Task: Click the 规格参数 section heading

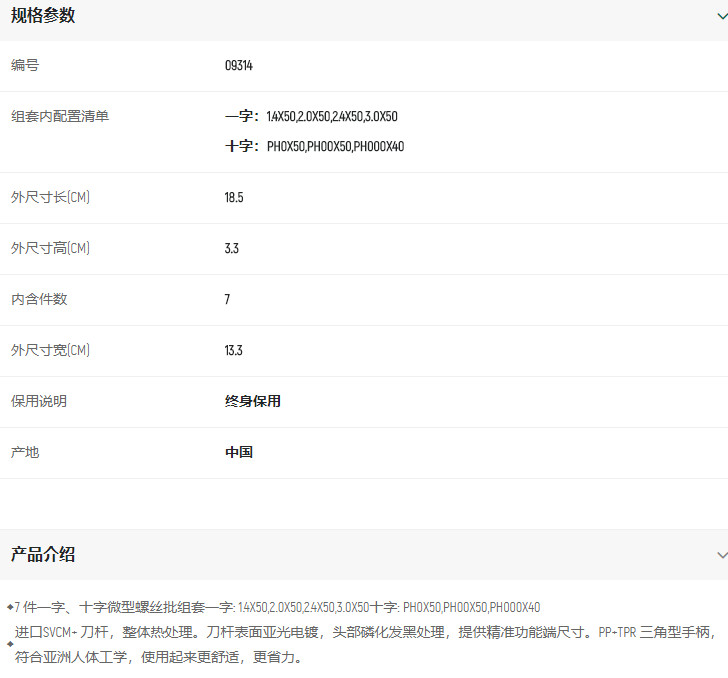Action: (x=43, y=15)
